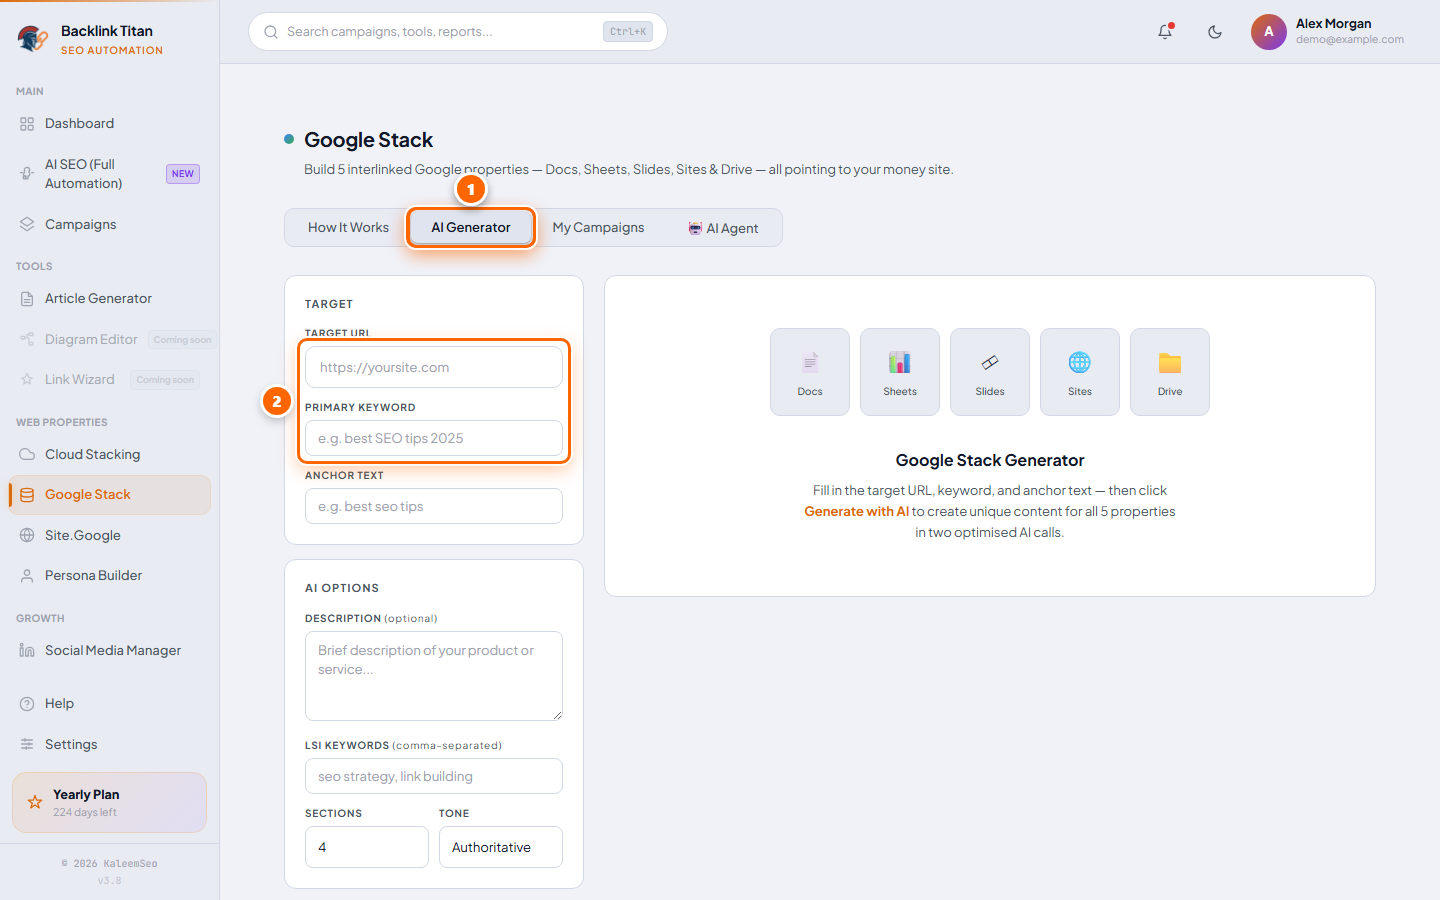Click the Yearly Plan card

tap(109, 802)
